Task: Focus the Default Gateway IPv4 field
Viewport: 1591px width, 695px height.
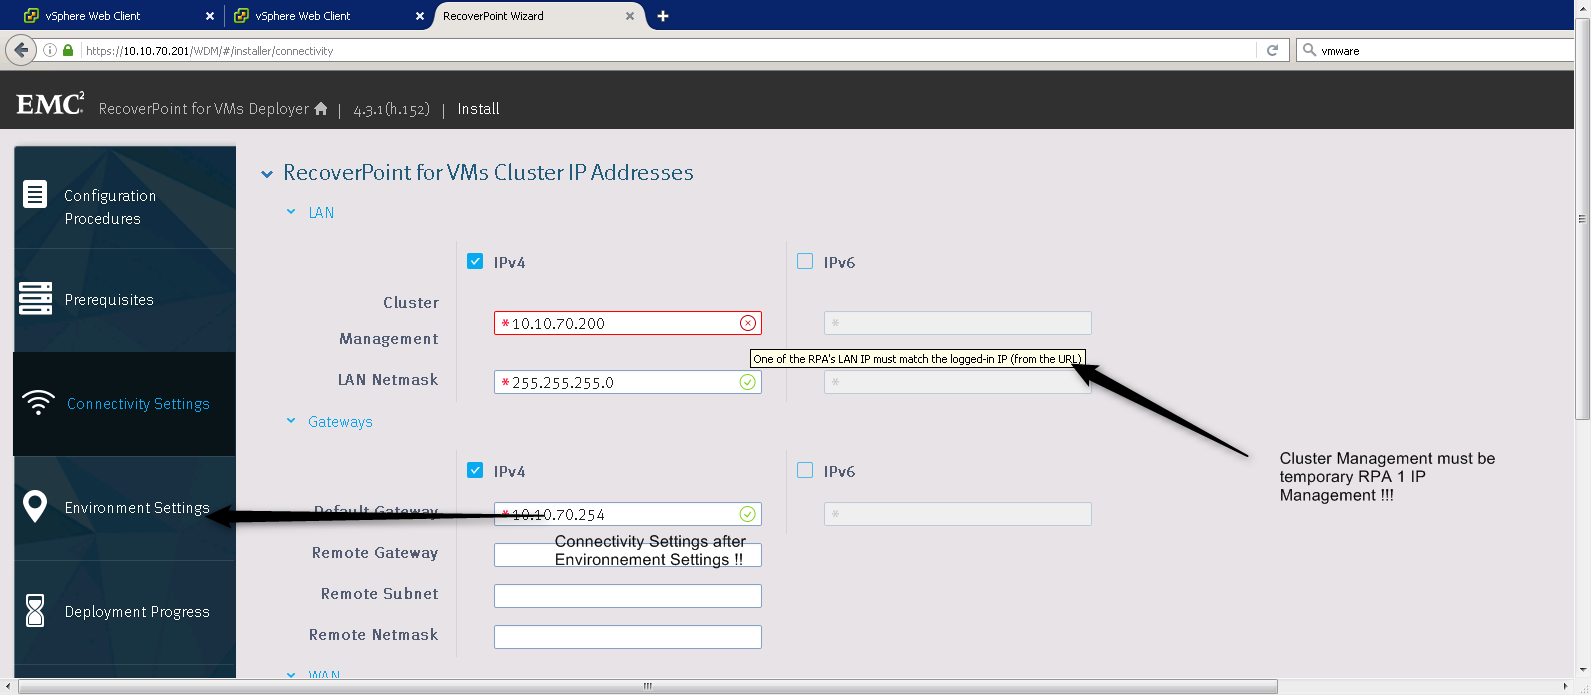Action: point(628,514)
